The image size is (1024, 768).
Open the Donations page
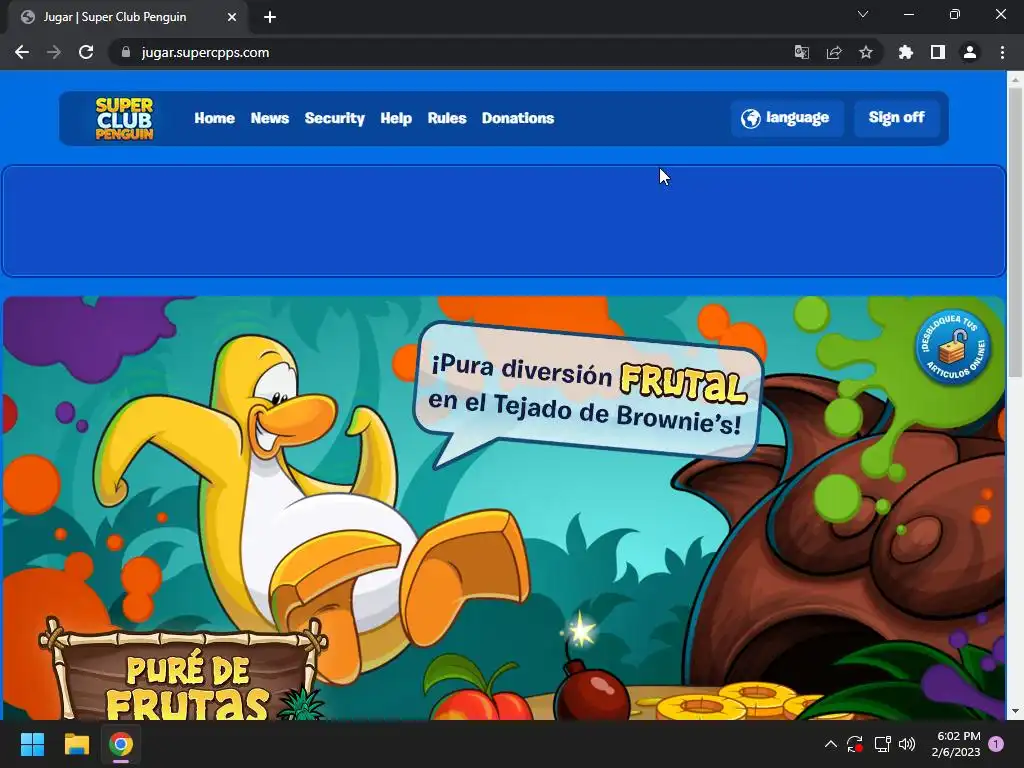(518, 118)
